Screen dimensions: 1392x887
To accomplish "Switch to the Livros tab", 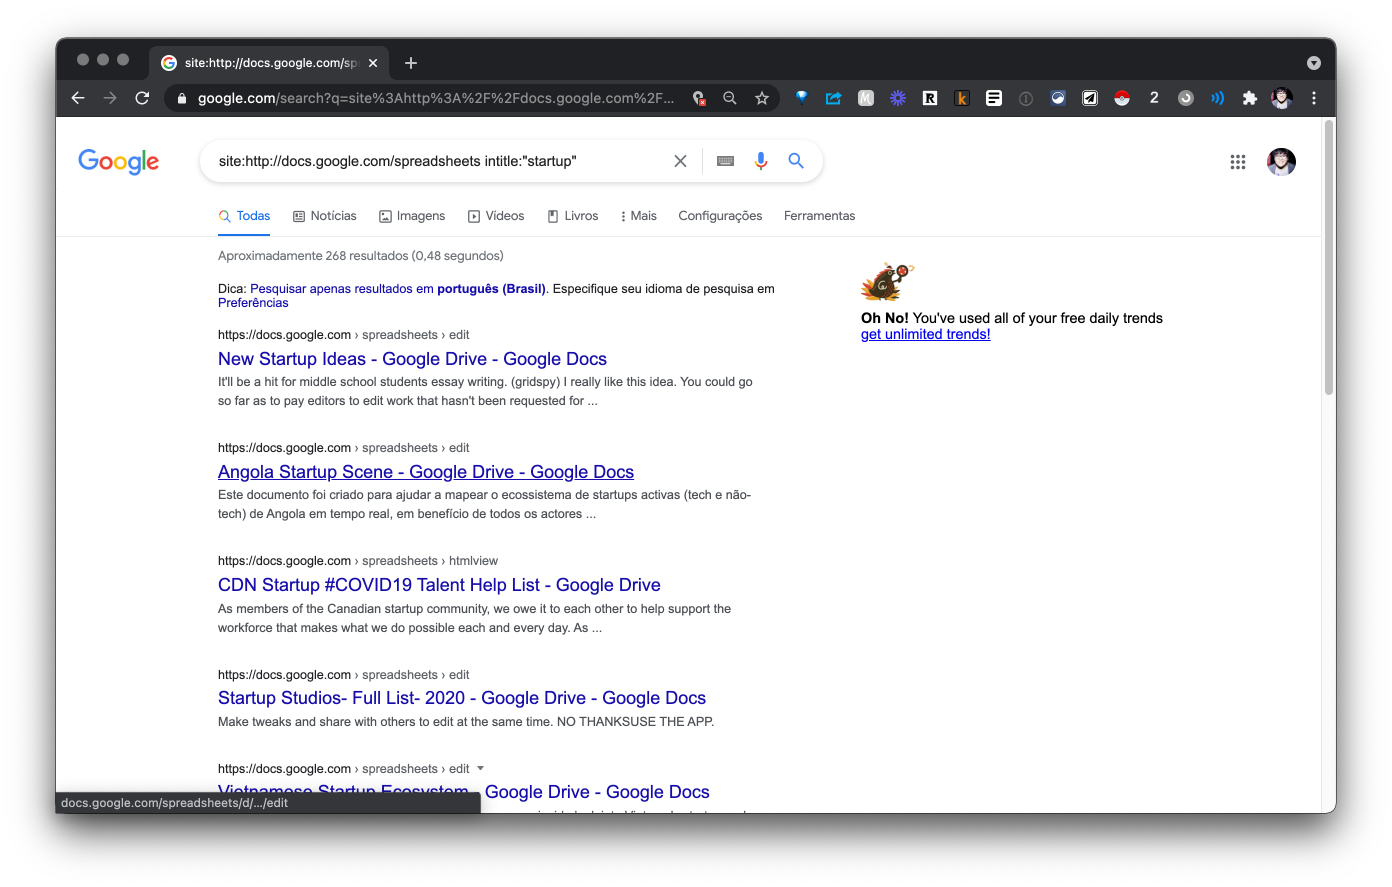I will pos(573,216).
